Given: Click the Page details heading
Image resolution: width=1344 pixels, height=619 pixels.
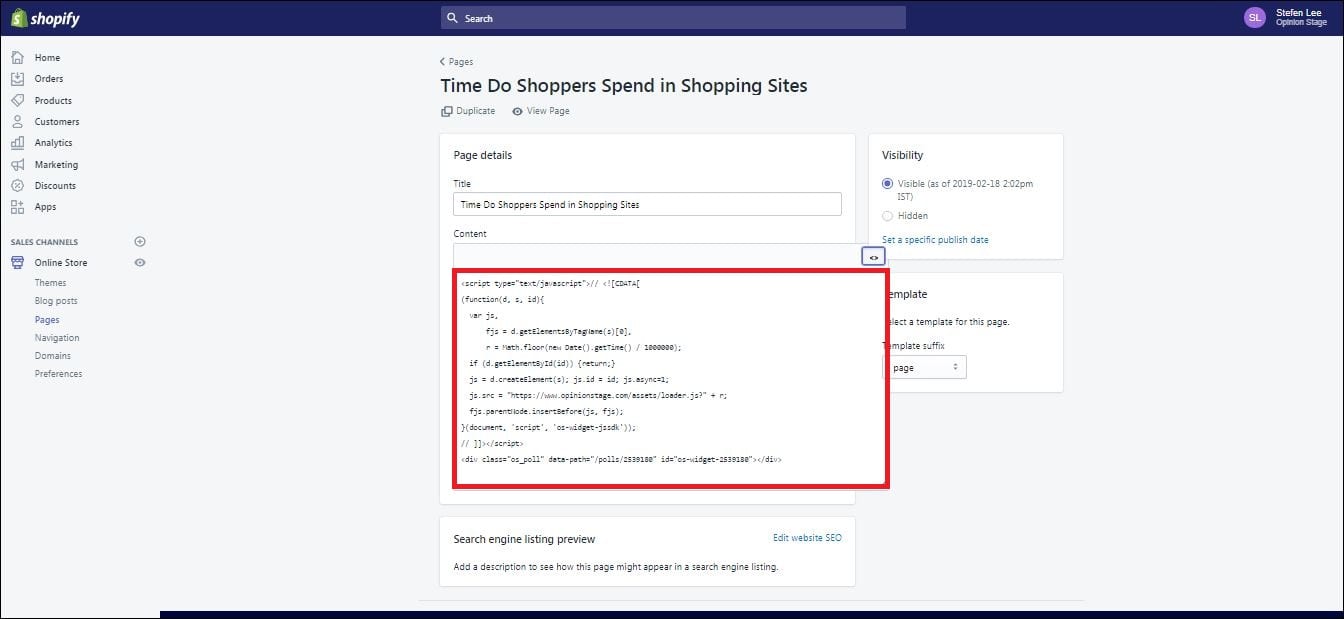Looking at the screenshot, I should click(x=483, y=155).
